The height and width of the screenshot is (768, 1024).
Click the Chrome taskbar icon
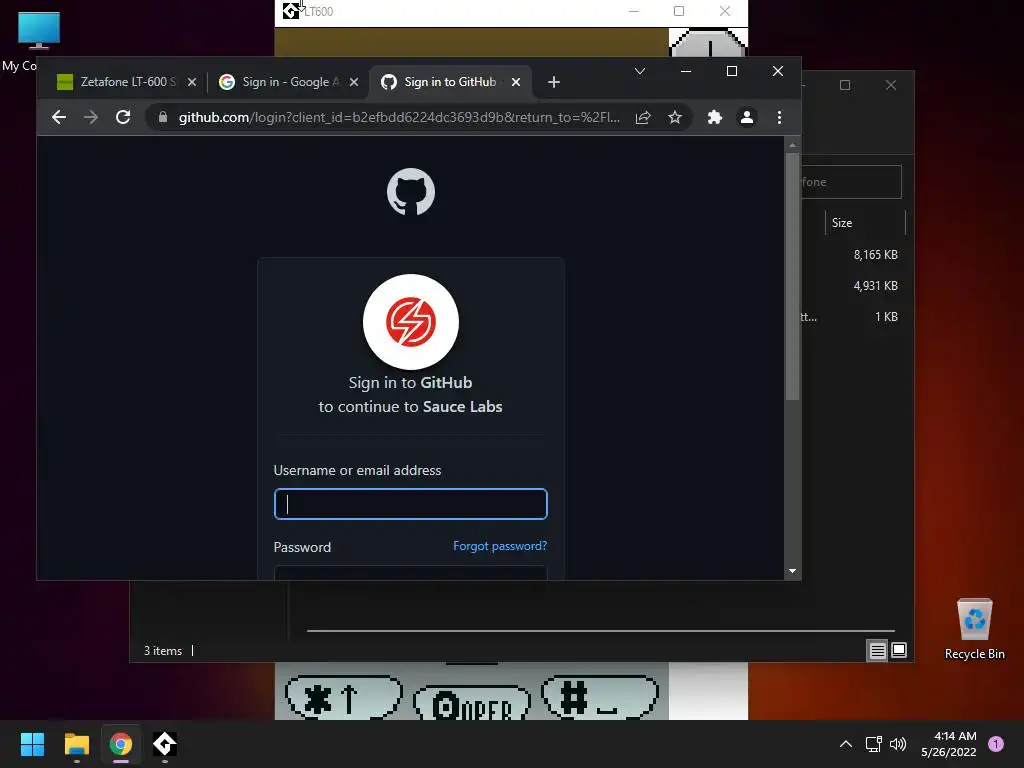tap(121, 744)
